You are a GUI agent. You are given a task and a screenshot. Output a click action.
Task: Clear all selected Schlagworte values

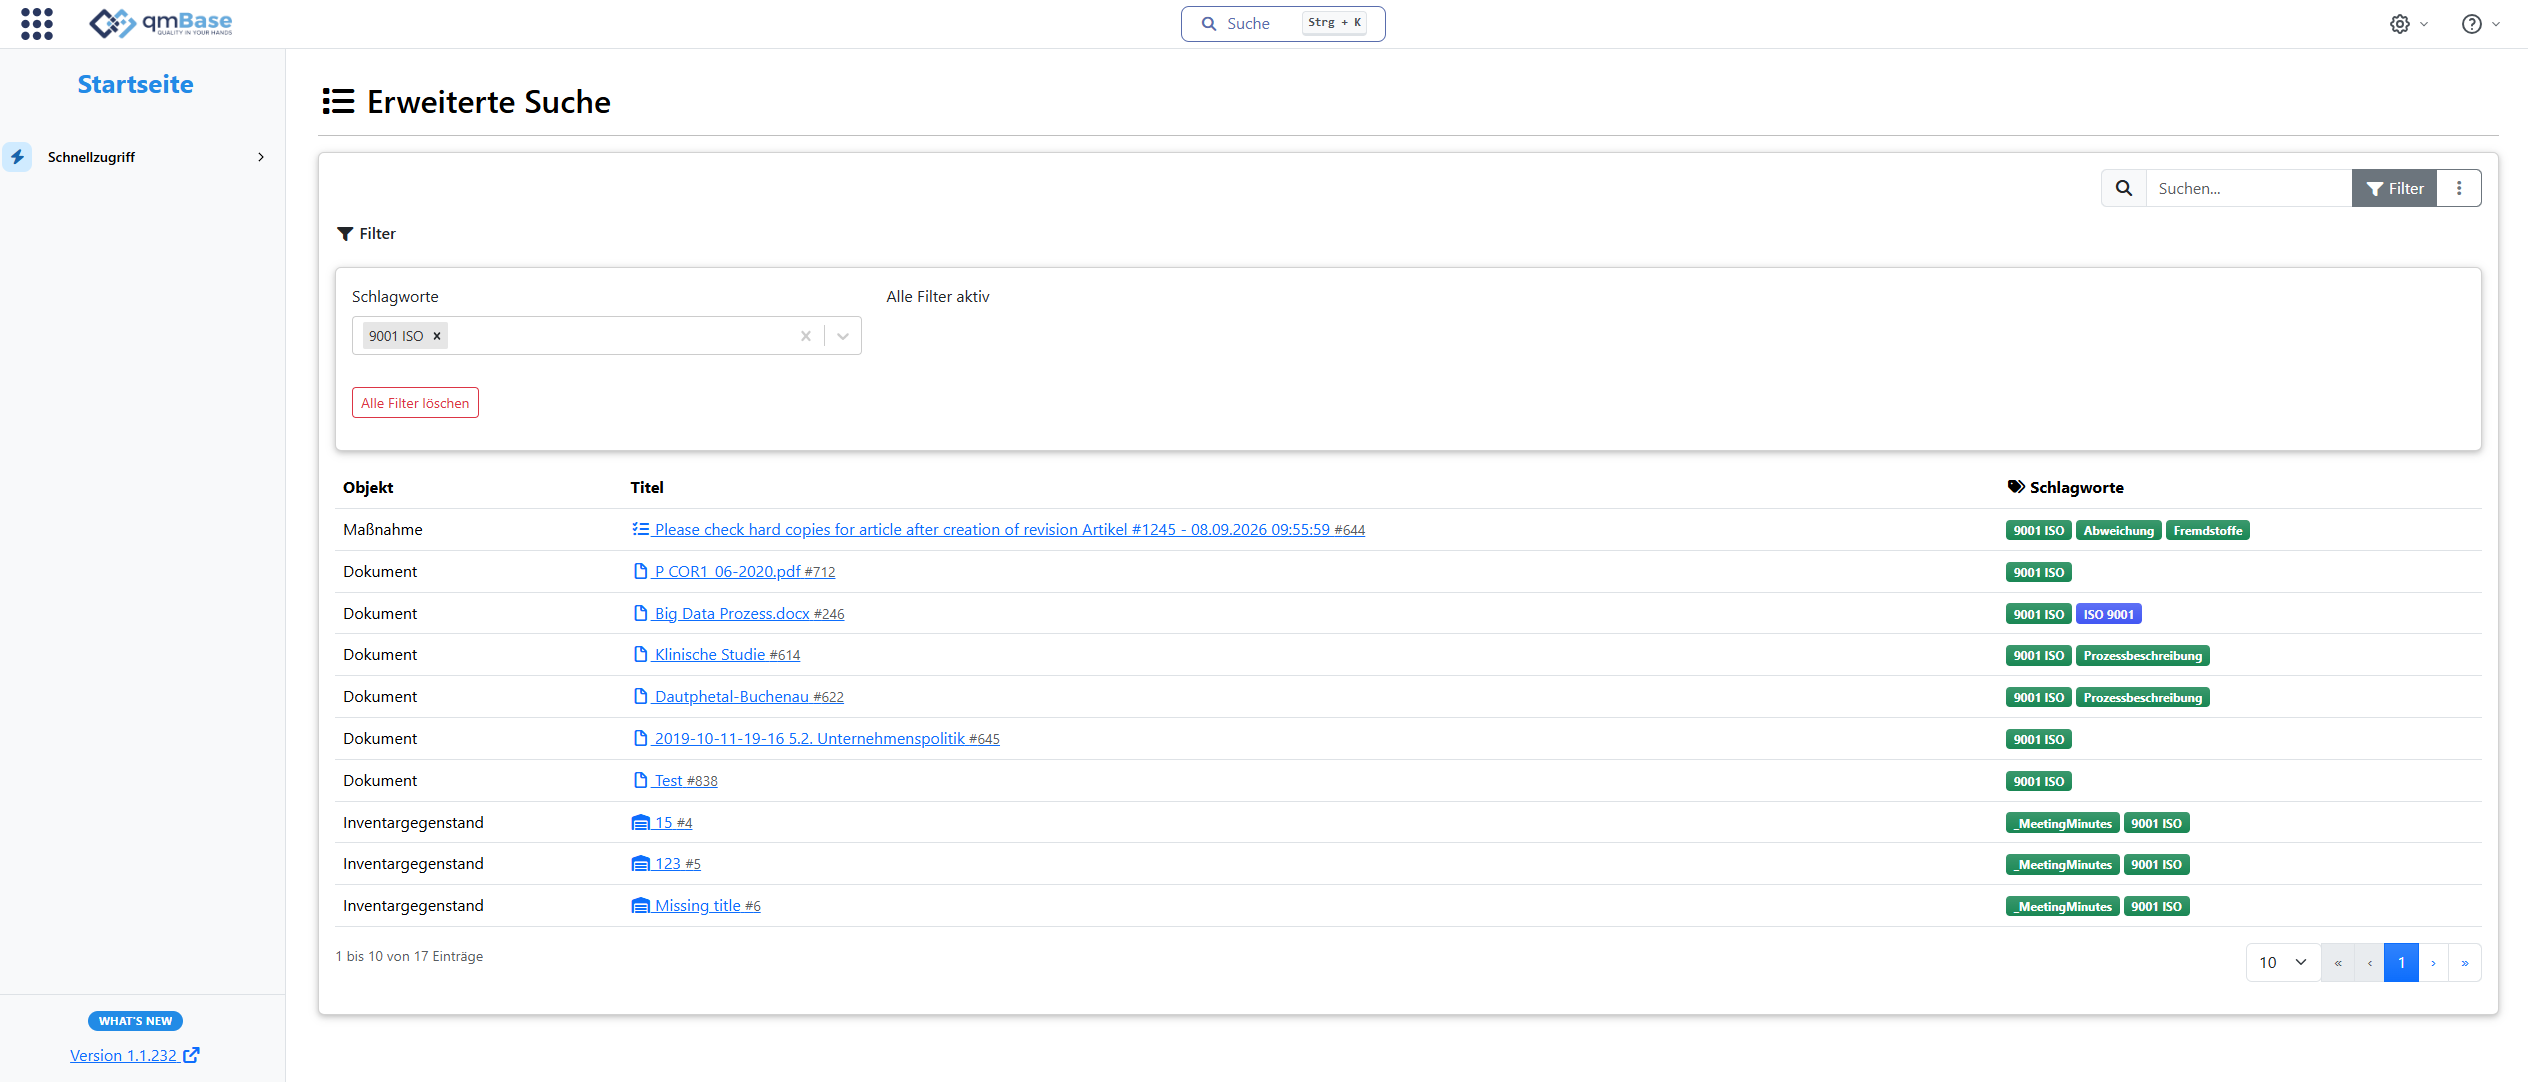[805, 336]
